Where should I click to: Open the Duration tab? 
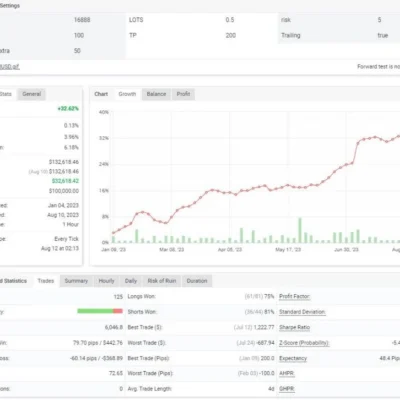pos(197,281)
